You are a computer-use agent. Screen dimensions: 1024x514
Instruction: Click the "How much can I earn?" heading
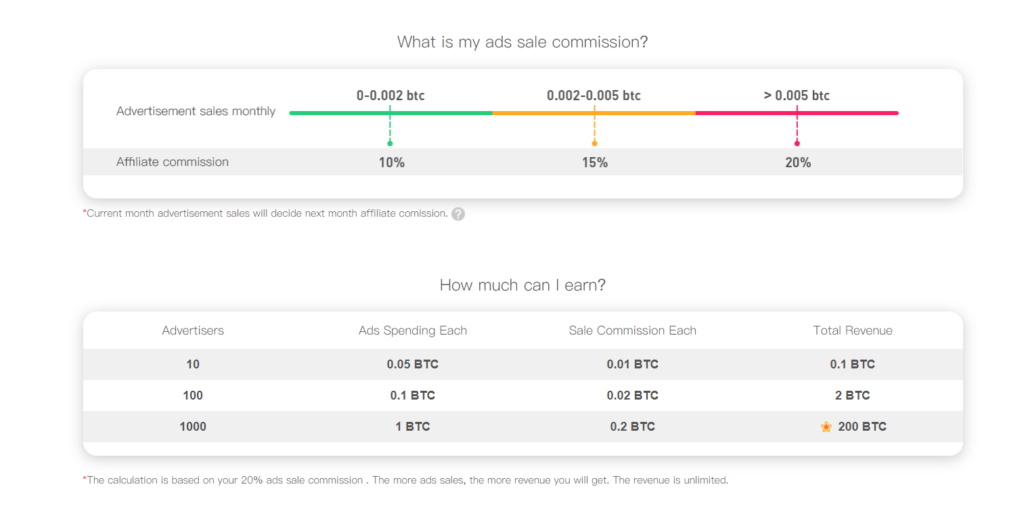coord(522,285)
